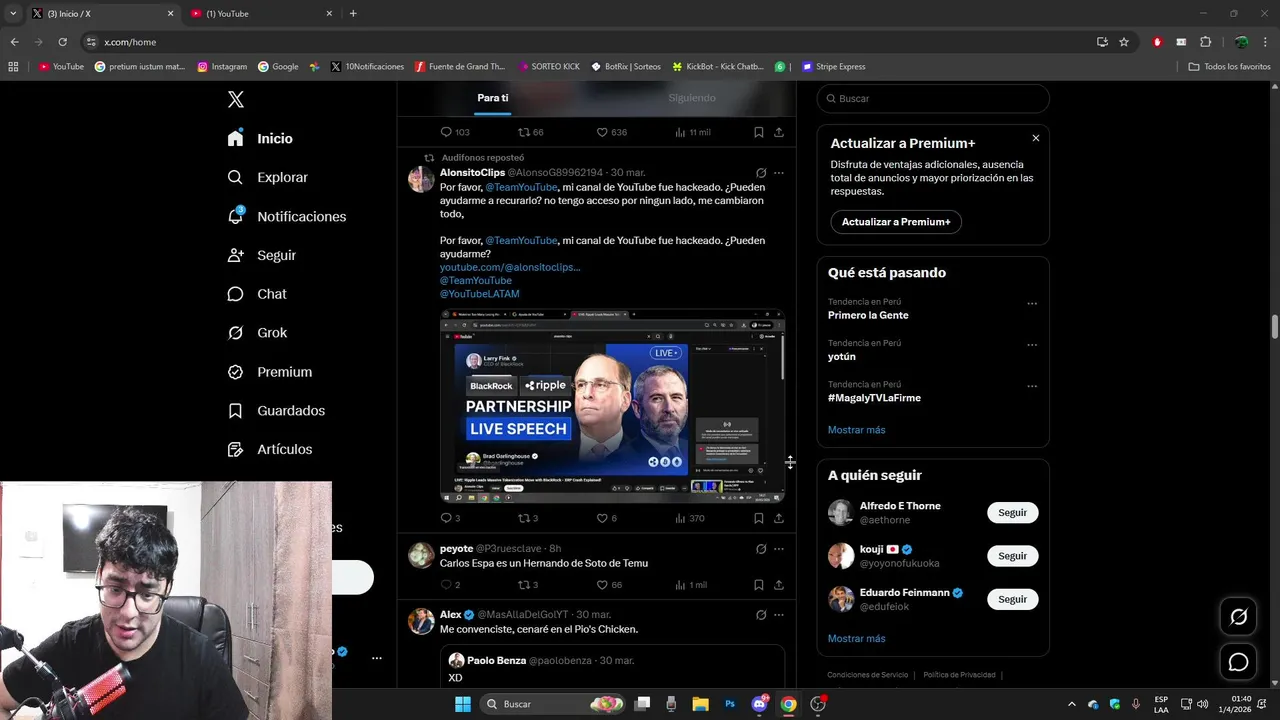Like the AlonsitoClips post
1280x720 pixels.
tap(602, 518)
